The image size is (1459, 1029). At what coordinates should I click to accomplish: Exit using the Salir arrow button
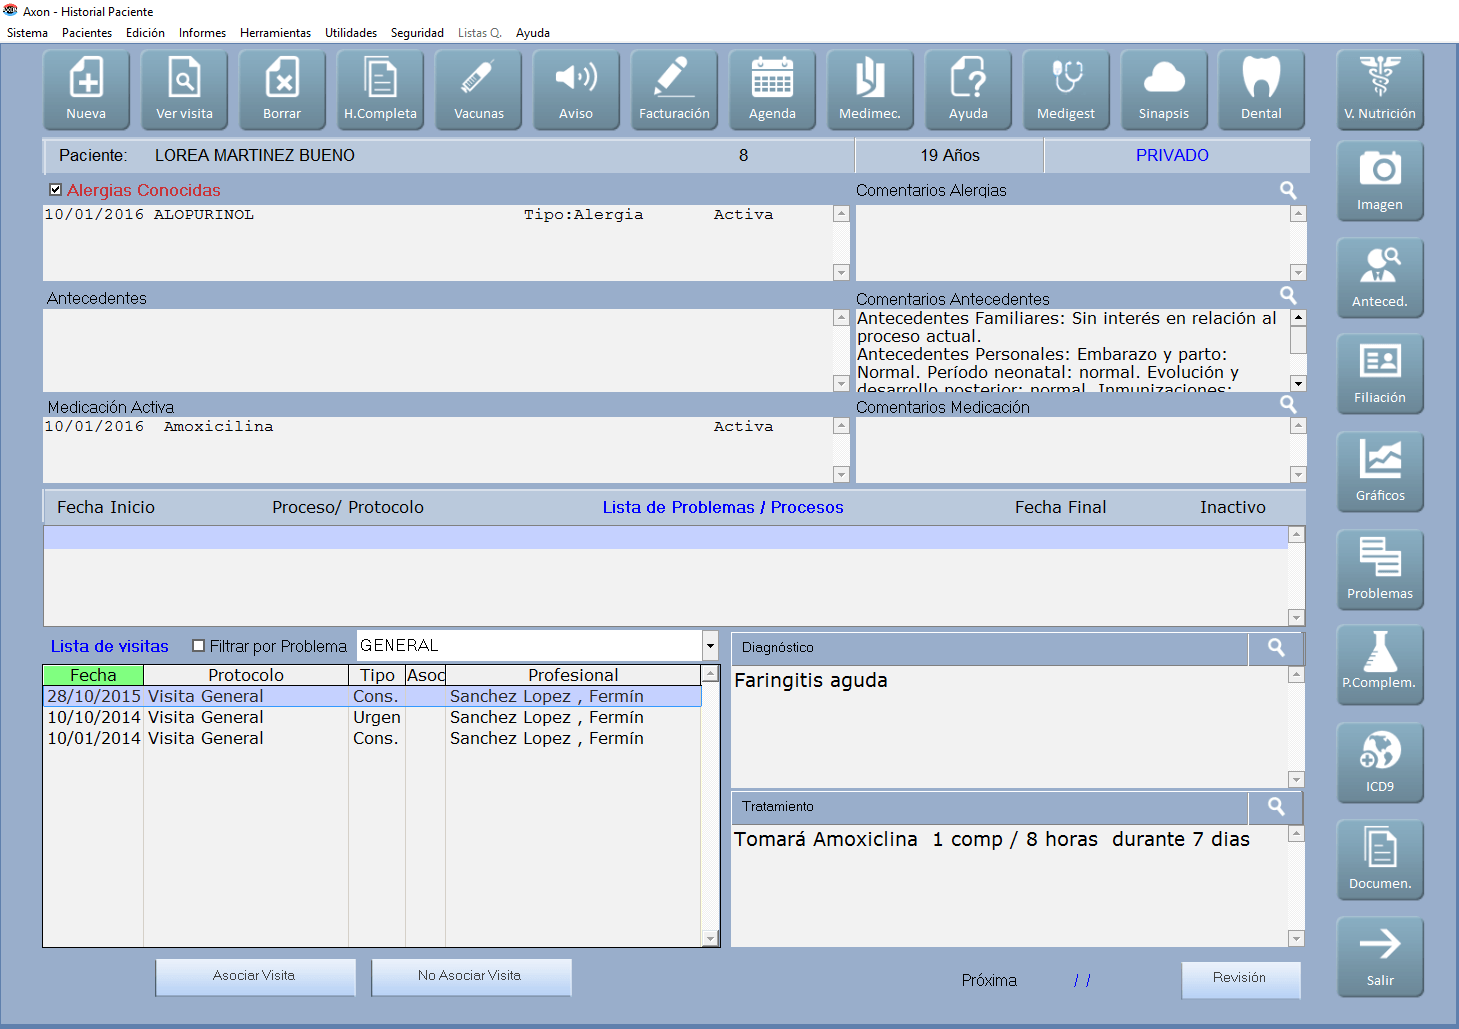point(1380,957)
